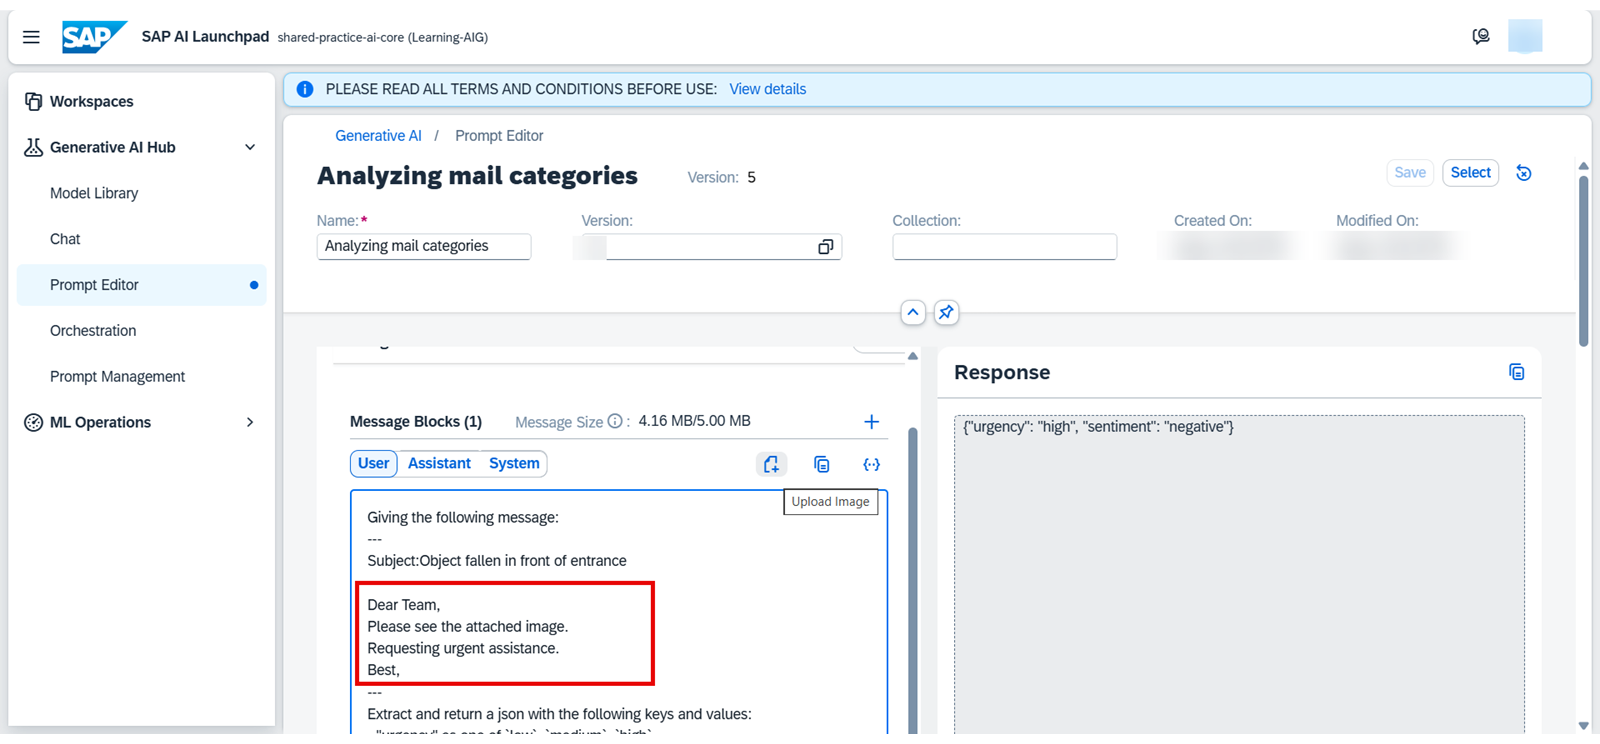The image size is (1600, 744).
Task: Click the Message Size info icon
Action: (615, 421)
